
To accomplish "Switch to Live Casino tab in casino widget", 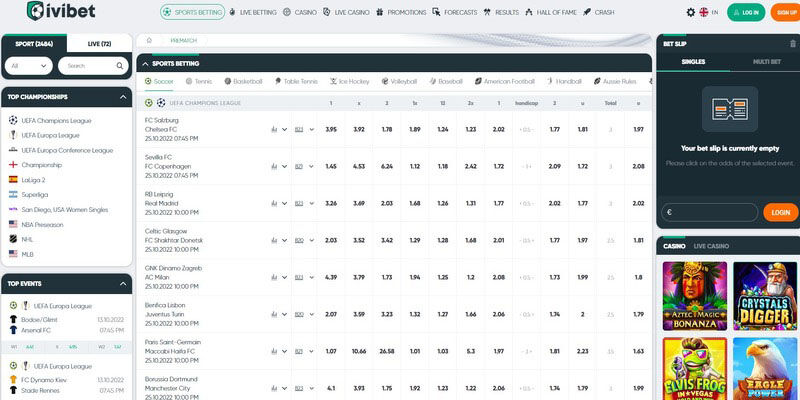I will 711,246.
